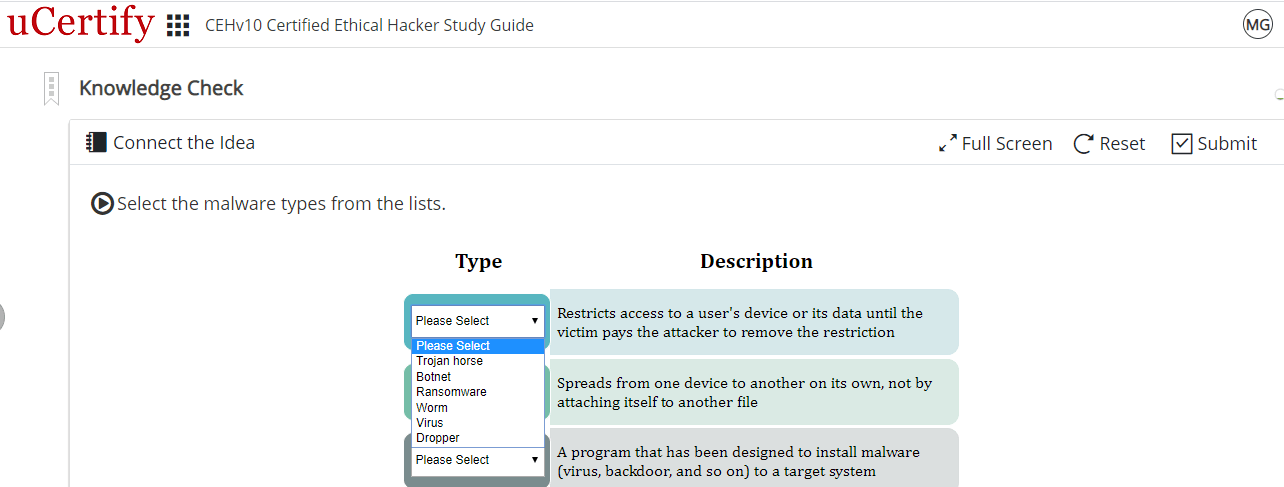Choose the highlighted Please Select option

click(x=453, y=346)
